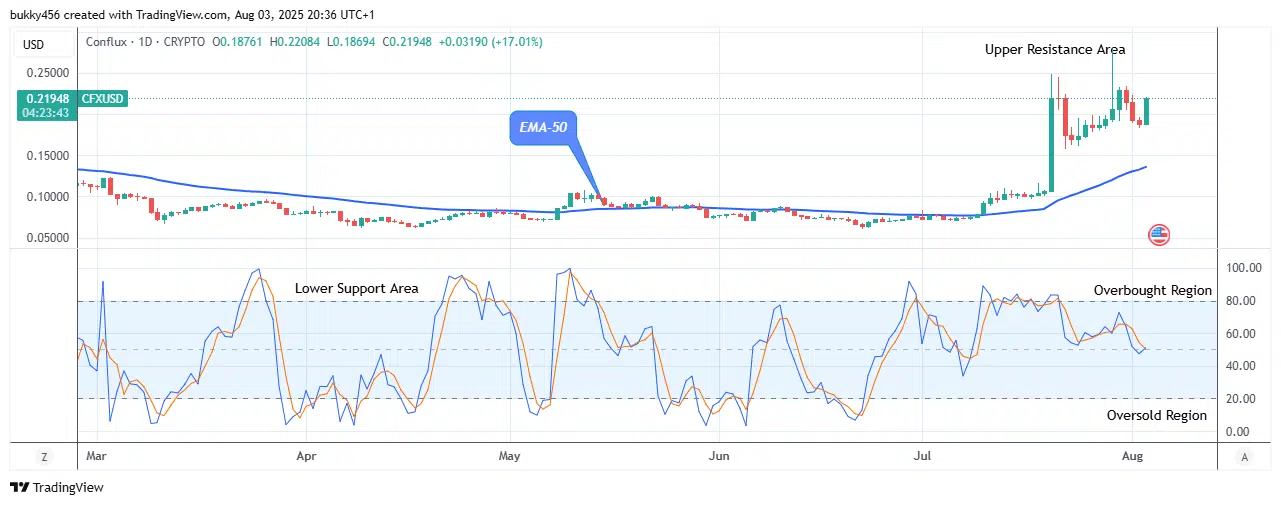This screenshot has width=1281, height=505.
Task: Click the TradingView logo at the bottom
Action: (56, 487)
